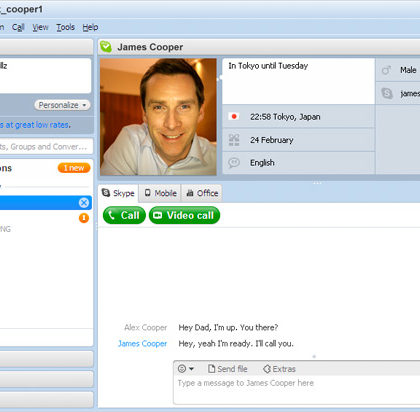
Task: Open the Help menu
Action: [90, 27]
